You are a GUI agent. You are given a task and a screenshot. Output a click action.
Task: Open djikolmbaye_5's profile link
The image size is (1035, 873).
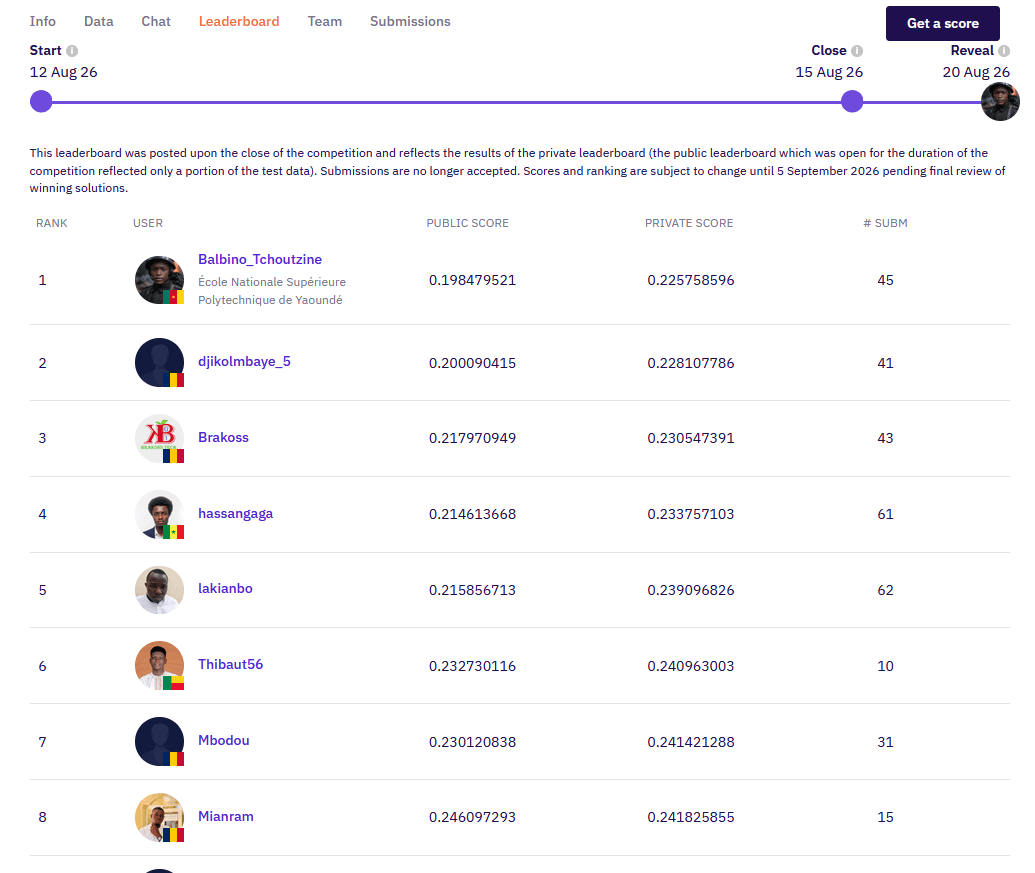pos(244,362)
